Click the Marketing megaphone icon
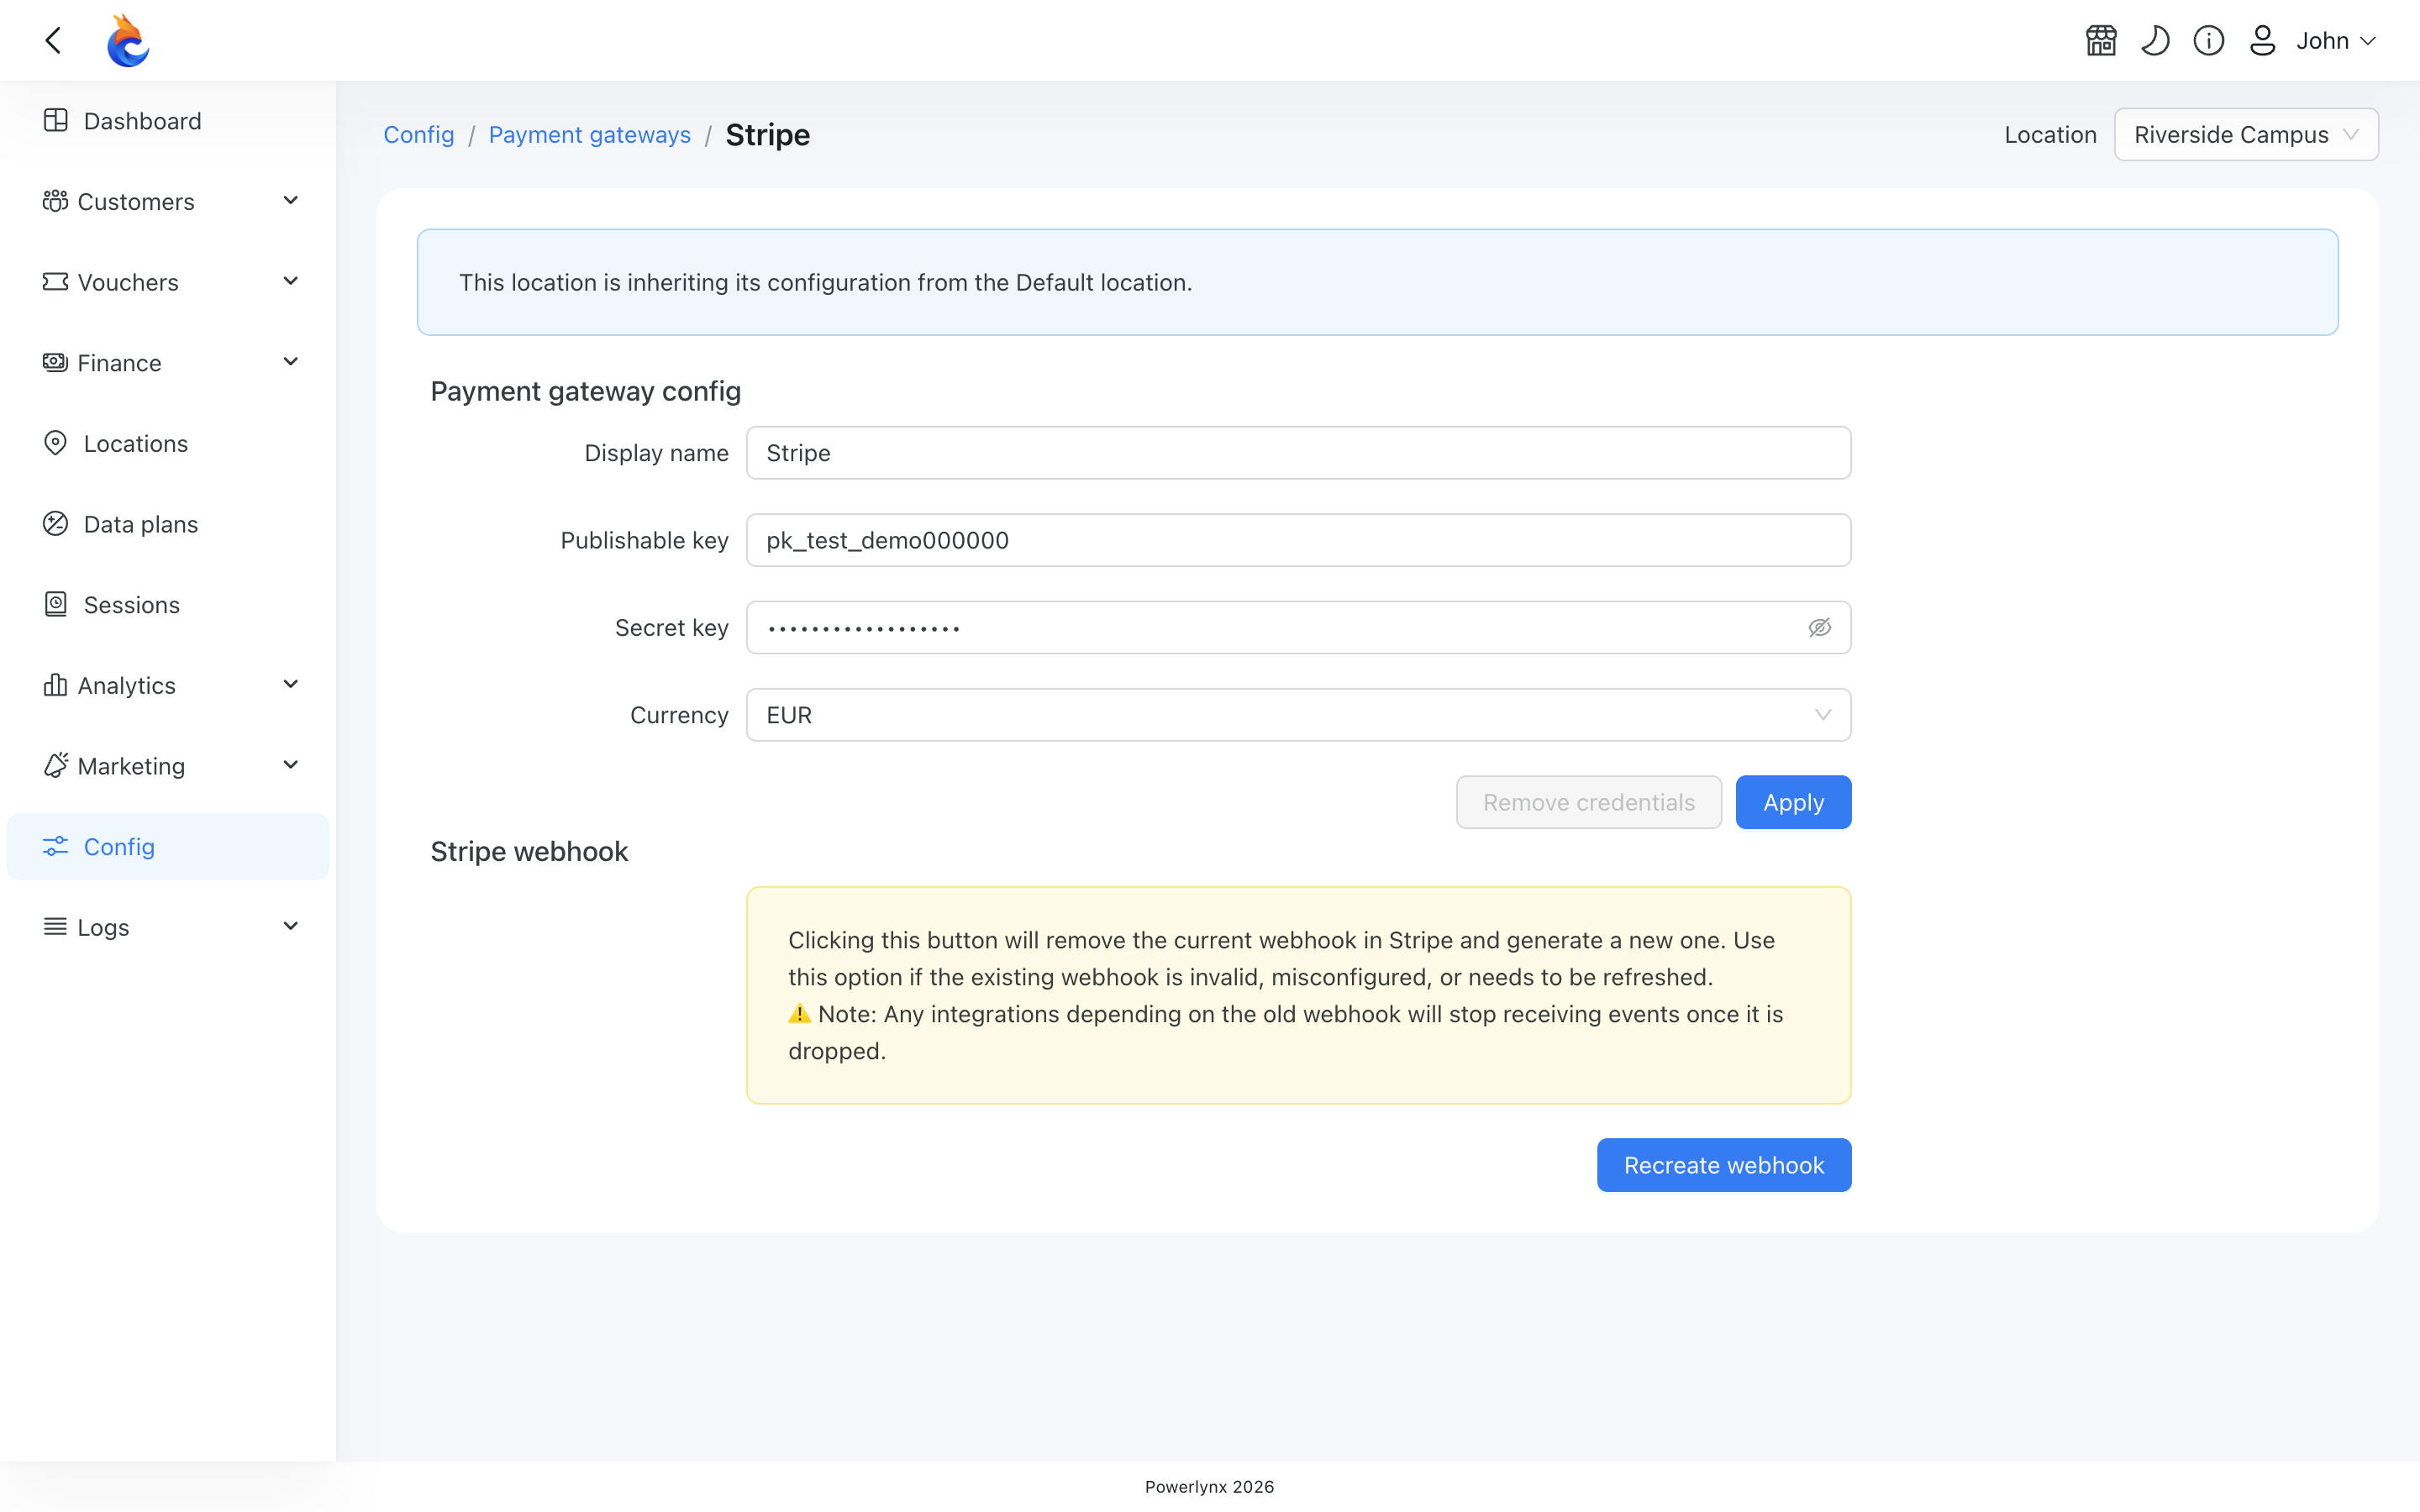 coord(55,765)
